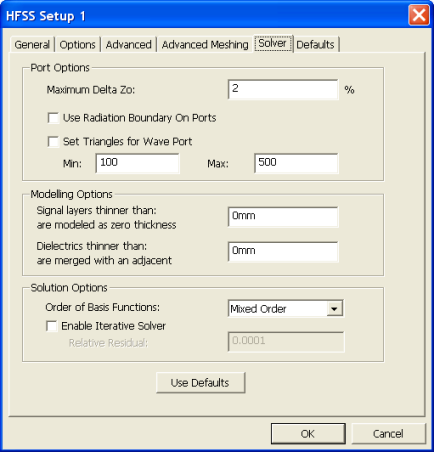The height and width of the screenshot is (452, 434).
Task: Click the Use Defaults button
Action: point(200,383)
